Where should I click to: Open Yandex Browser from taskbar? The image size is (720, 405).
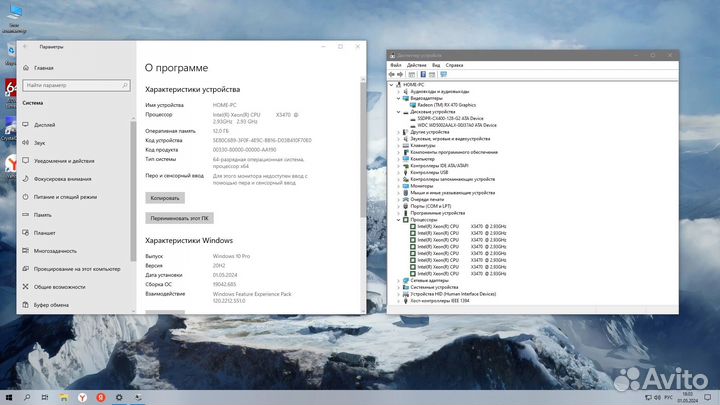pos(82,398)
